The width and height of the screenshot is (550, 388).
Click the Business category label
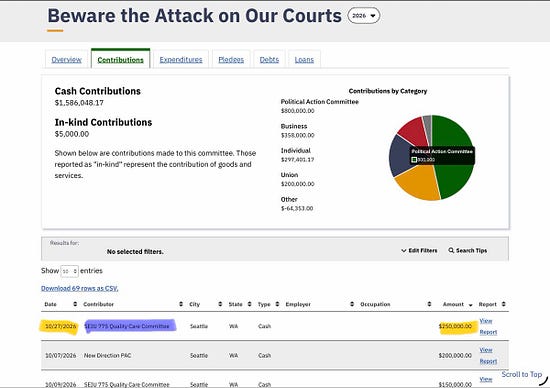pyautogui.click(x=294, y=126)
